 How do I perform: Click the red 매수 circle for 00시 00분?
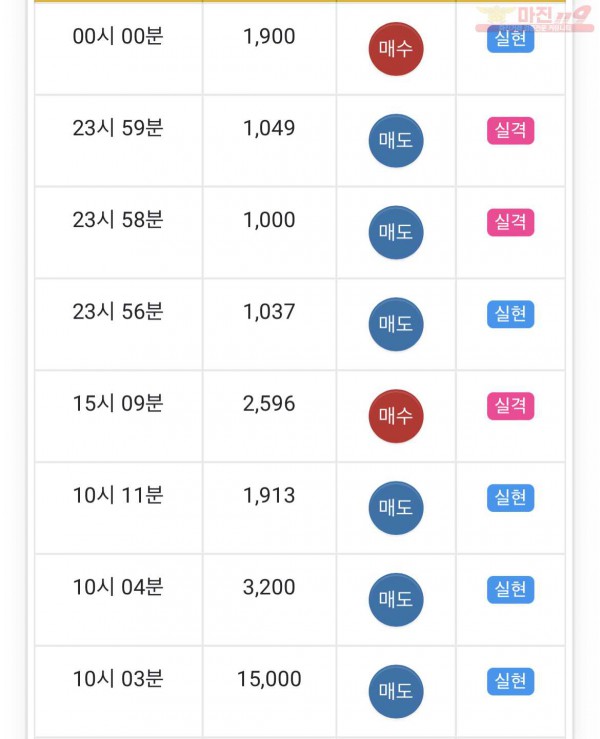pyautogui.click(x=396, y=49)
